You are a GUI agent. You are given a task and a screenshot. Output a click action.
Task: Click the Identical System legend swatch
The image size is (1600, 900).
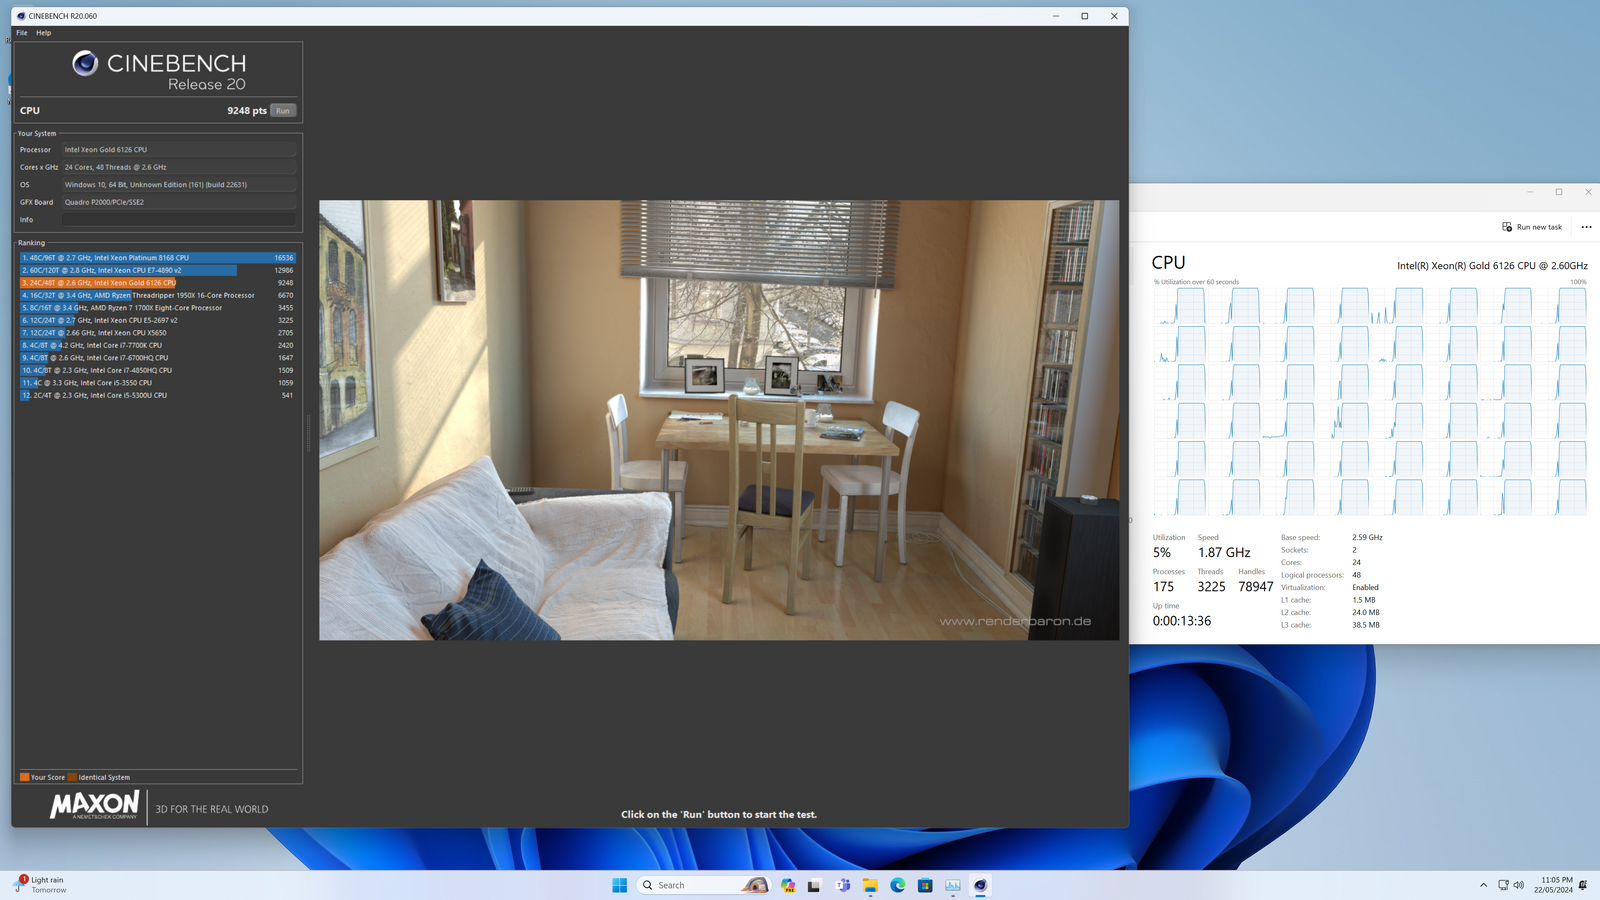click(x=72, y=777)
